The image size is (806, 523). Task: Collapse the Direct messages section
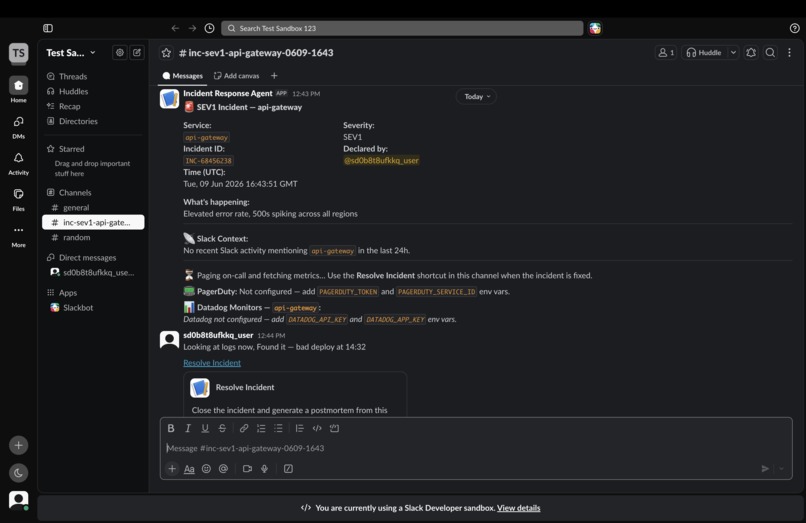(87, 258)
